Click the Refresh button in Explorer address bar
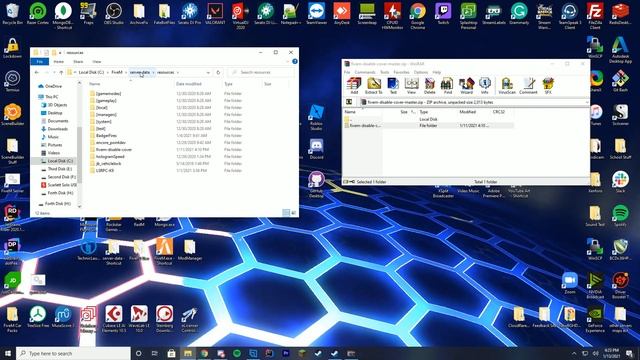This screenshot has width=640, height=360. tap(218, 72)
